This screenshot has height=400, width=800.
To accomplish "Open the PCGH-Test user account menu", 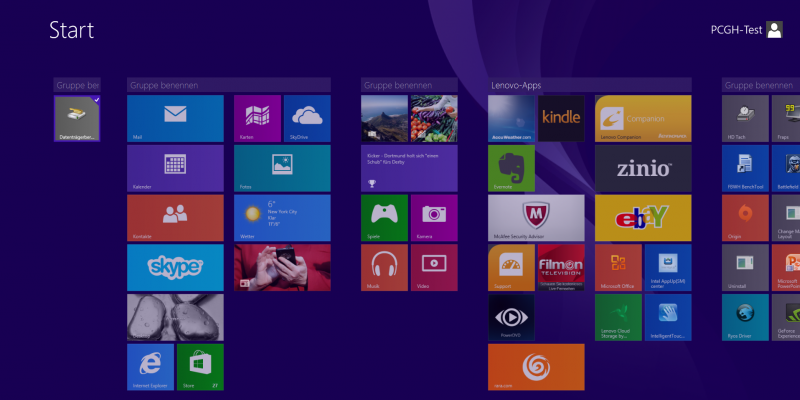I will pos(747,30).
